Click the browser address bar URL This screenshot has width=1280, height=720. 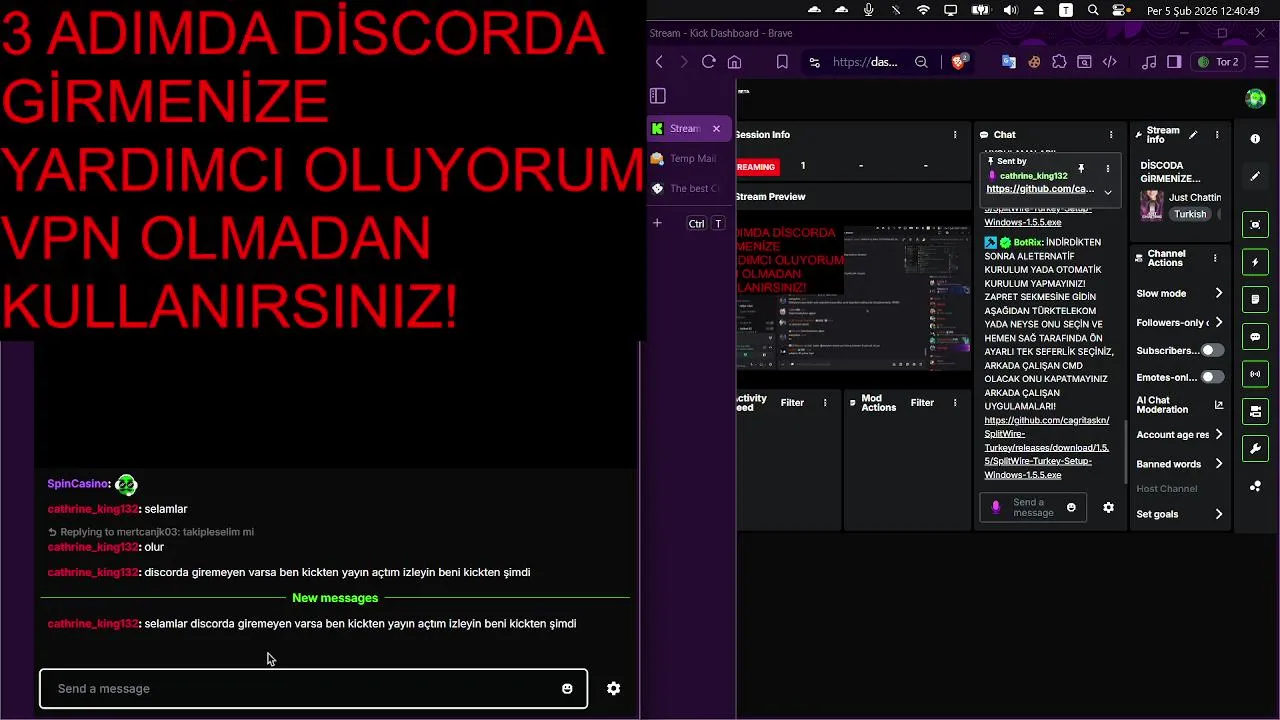865,62
